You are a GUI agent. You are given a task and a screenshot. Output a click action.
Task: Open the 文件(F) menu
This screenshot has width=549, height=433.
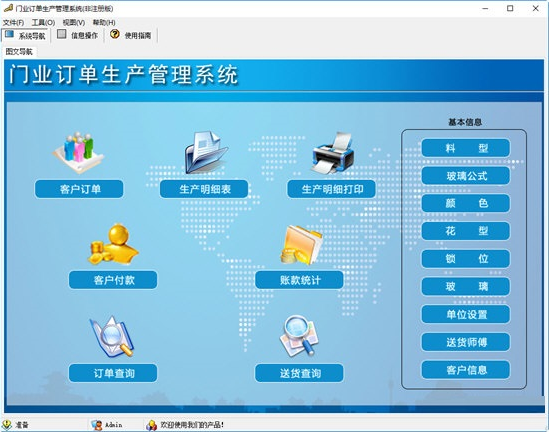pos(13,22)
